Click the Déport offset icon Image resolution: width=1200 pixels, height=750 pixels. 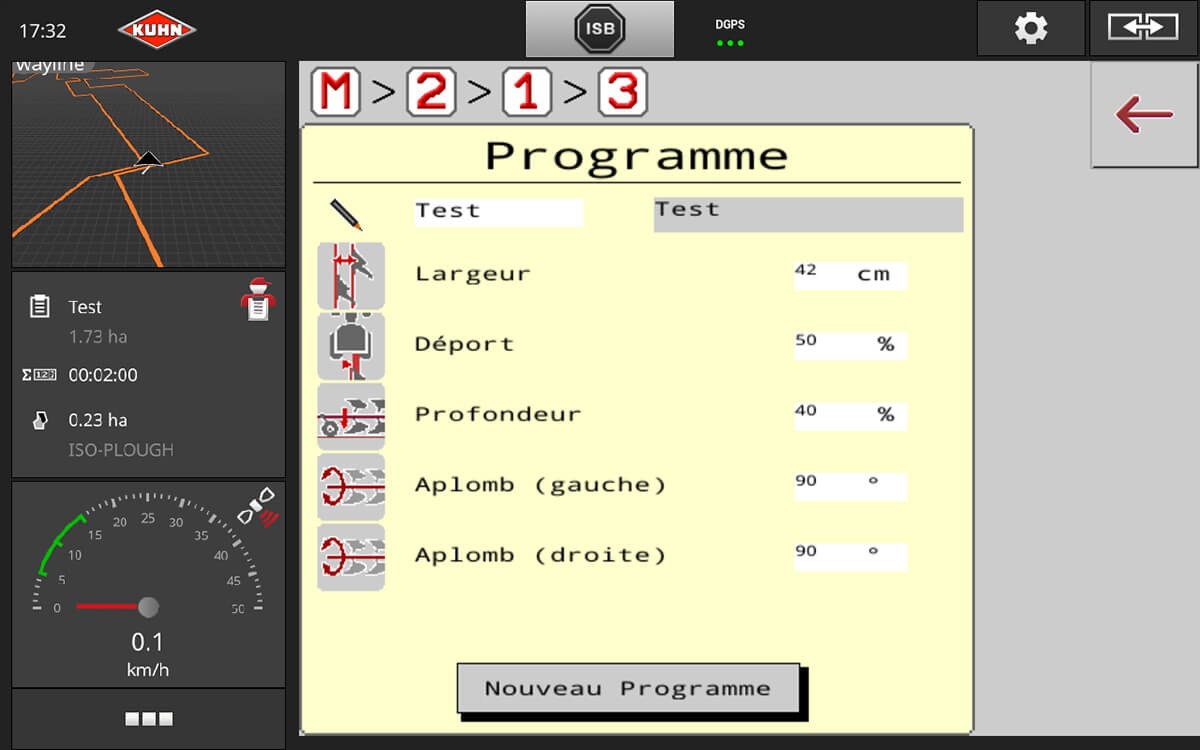(x=351, y=346)
